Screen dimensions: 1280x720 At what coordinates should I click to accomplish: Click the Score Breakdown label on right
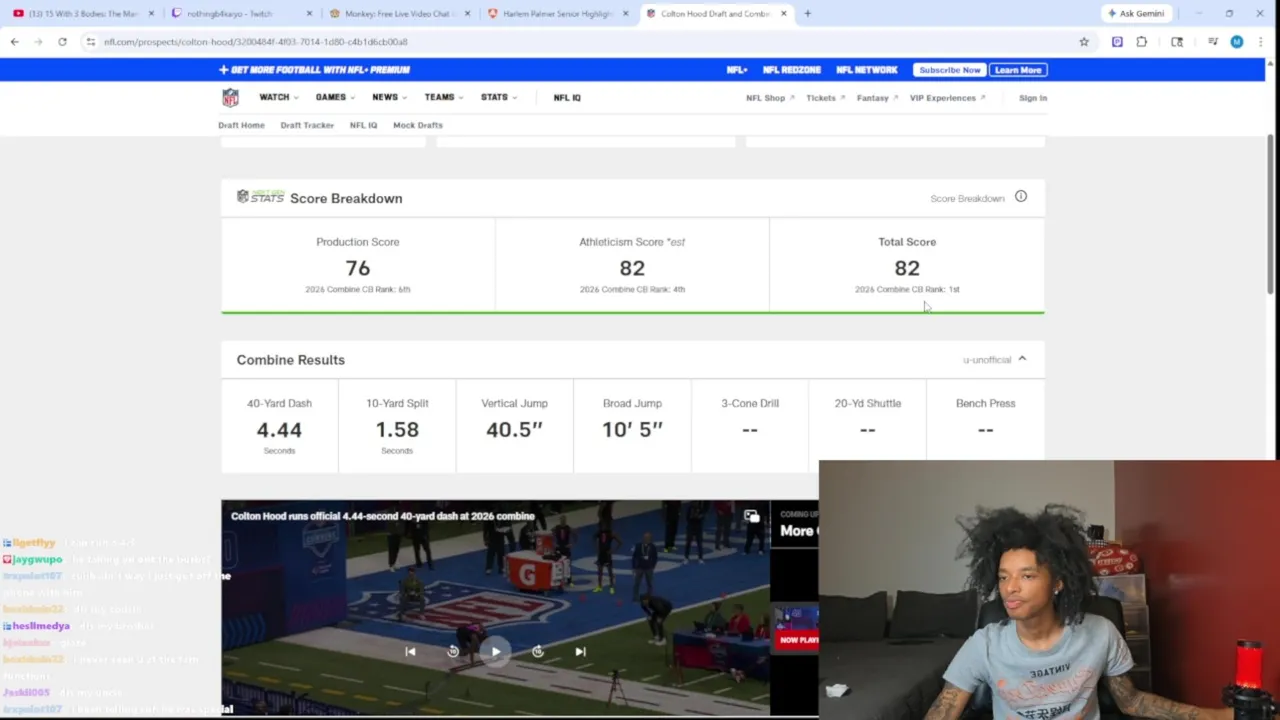(967, 198)
